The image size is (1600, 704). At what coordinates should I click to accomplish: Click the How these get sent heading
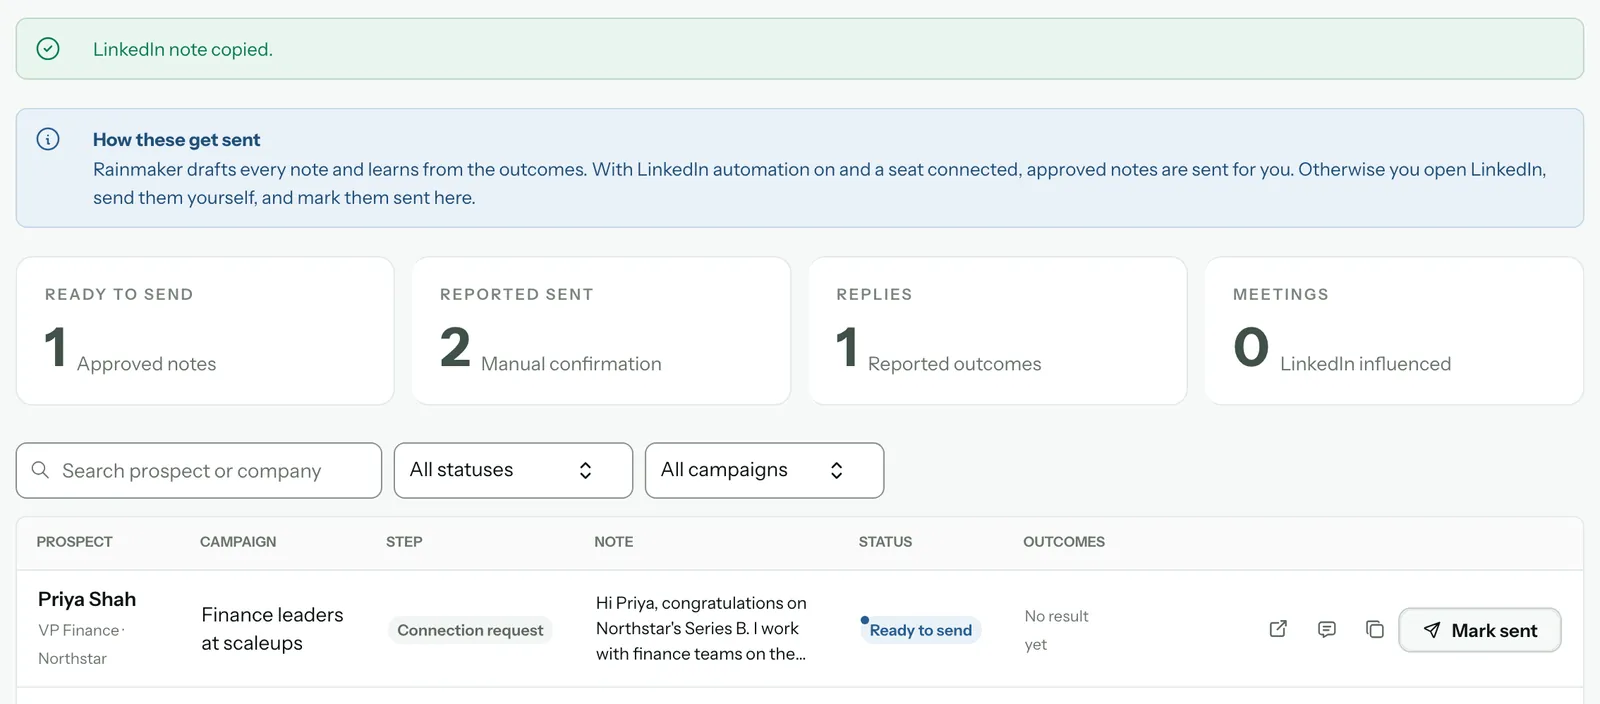pyautogui.click(x=176, y=140)
